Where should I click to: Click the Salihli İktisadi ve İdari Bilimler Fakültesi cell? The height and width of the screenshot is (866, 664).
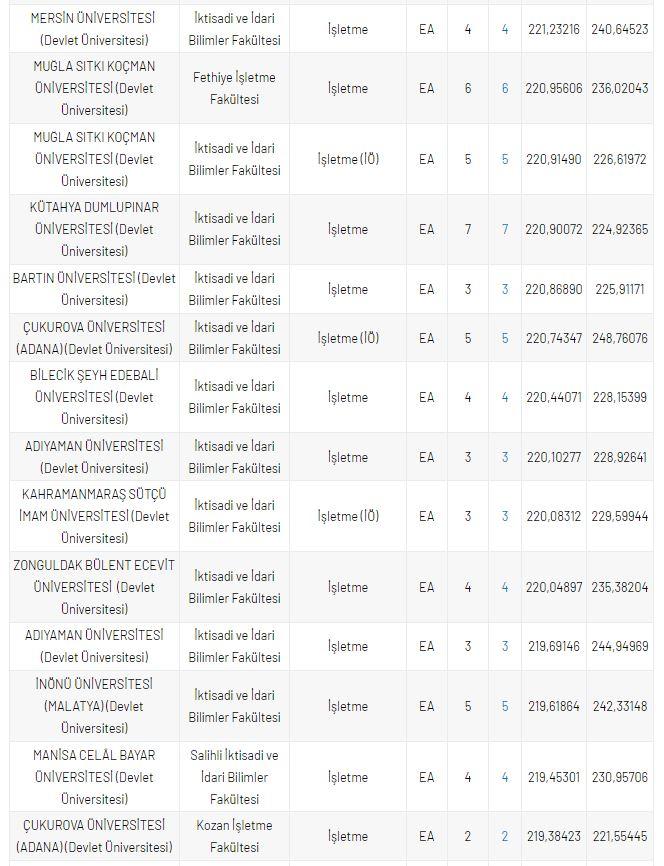(235, 778)
